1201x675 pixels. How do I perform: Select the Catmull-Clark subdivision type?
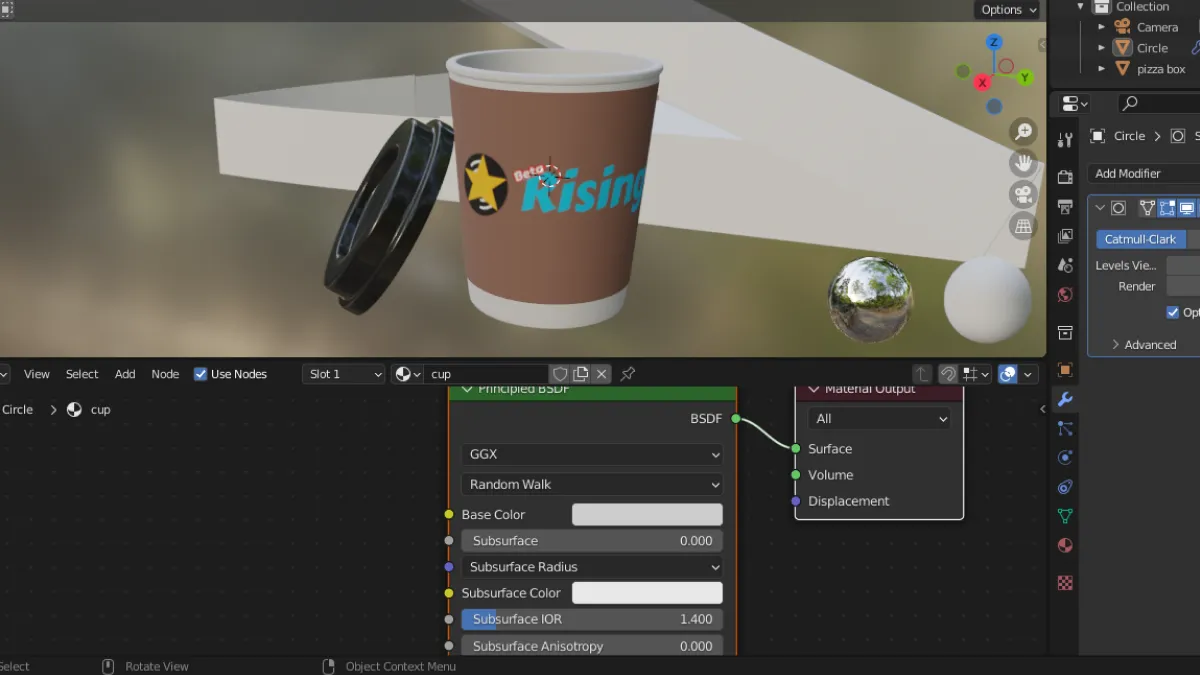[x=1141, y=239]
